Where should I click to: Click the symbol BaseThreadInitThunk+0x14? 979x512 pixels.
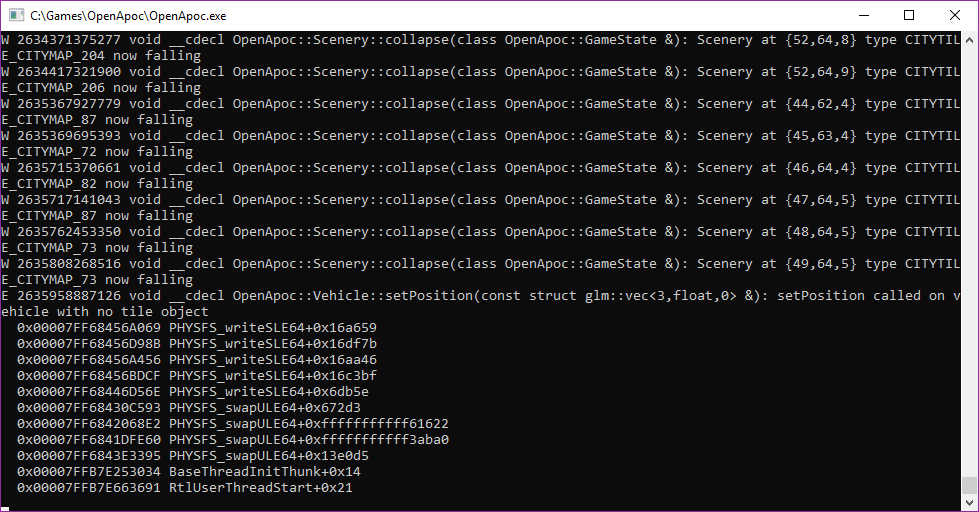point(265,471)
